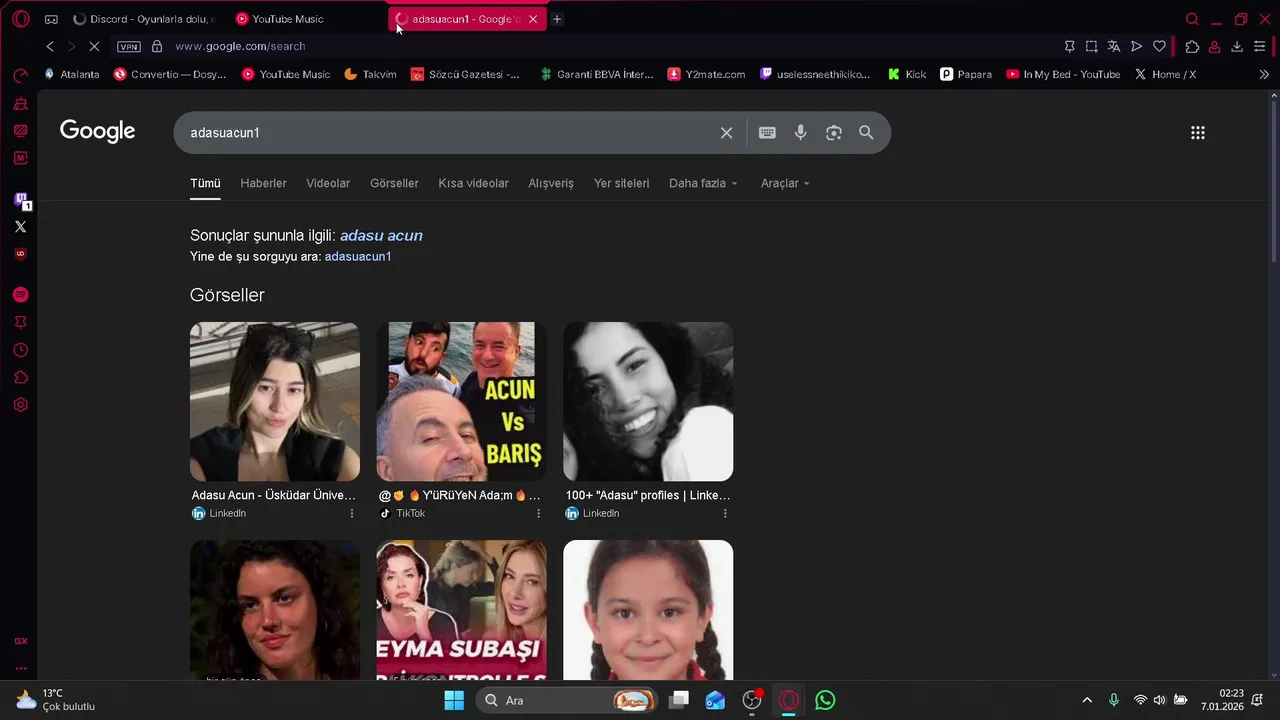Open Easy Setup sliders icon

point(1259,46)
